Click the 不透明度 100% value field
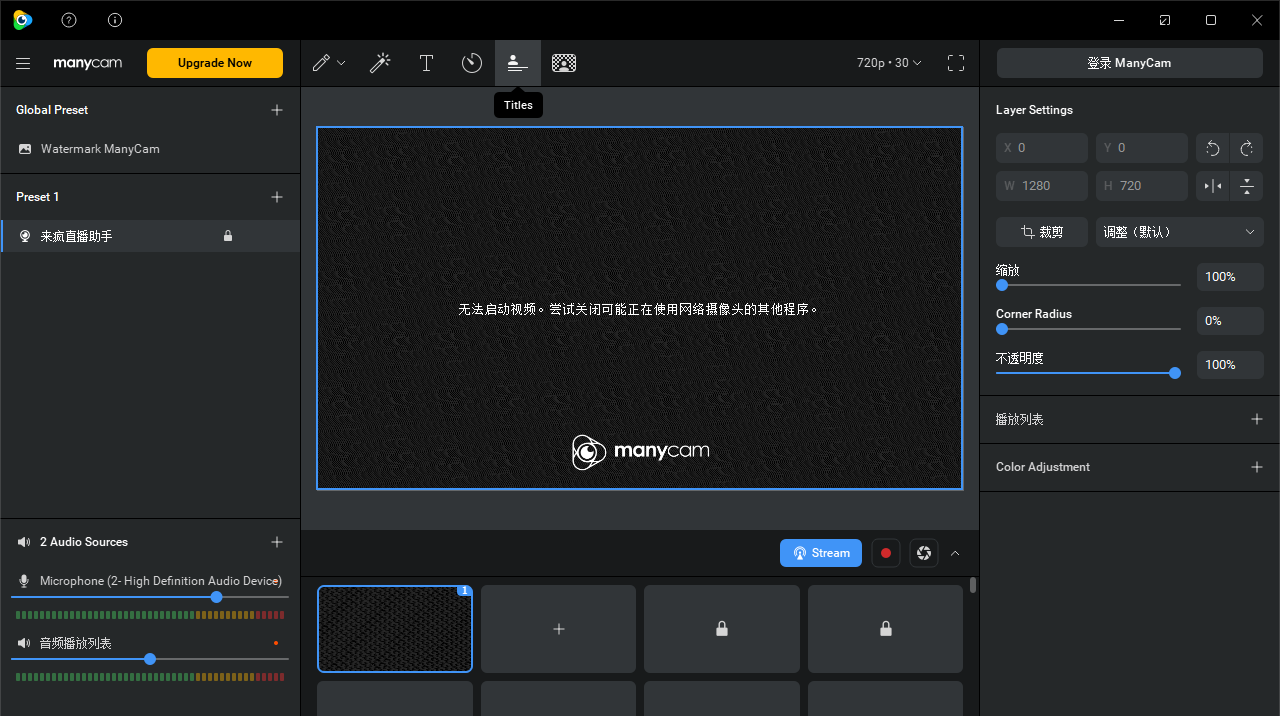 point(1230,365)
